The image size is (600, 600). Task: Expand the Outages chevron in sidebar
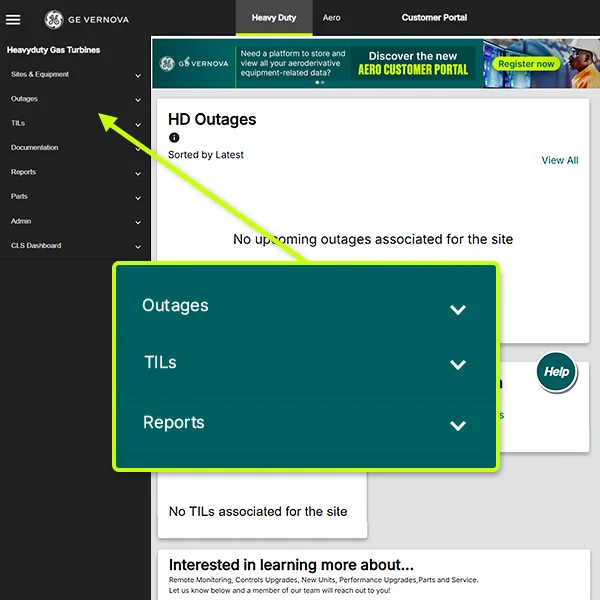(138, 100)
